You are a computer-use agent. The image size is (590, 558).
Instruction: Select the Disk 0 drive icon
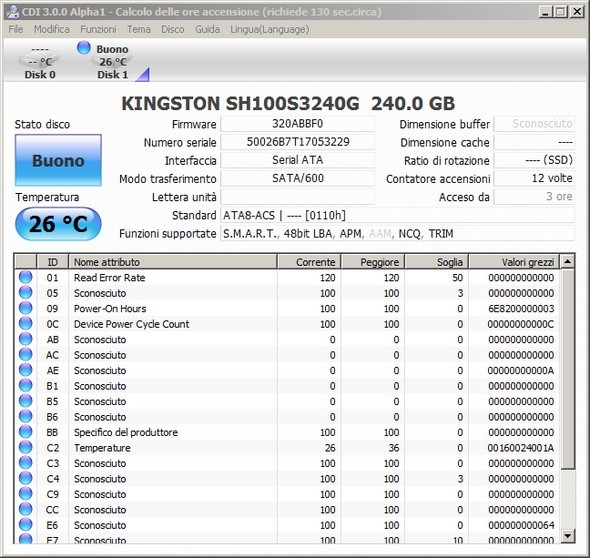(x=40, y=62)
